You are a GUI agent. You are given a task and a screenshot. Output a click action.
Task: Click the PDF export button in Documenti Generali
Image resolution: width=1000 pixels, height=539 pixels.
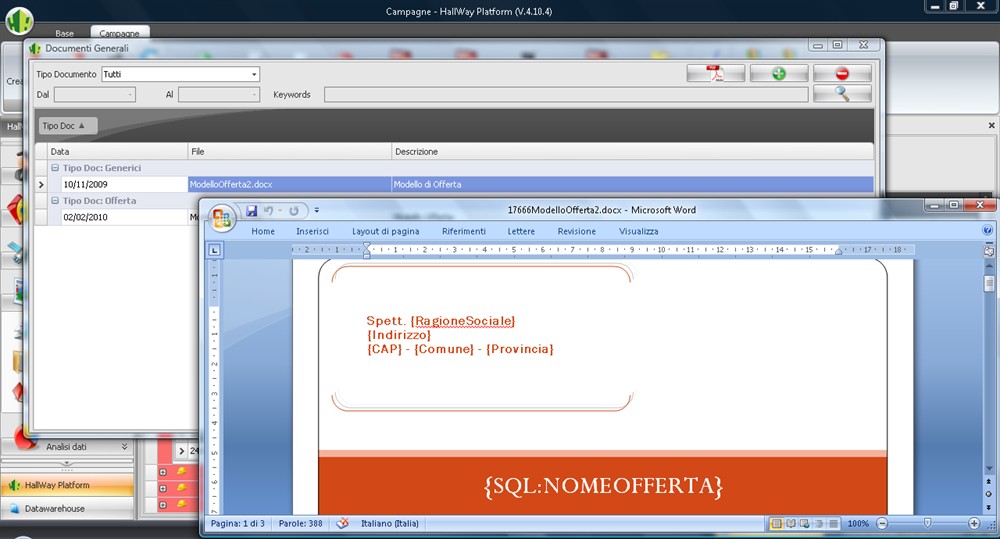tap(715, 73)
